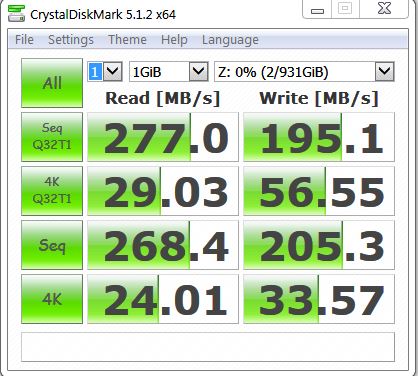418x376 pixels.
Task: Start the 4K benchmark
Action: (x=52, y=299)
